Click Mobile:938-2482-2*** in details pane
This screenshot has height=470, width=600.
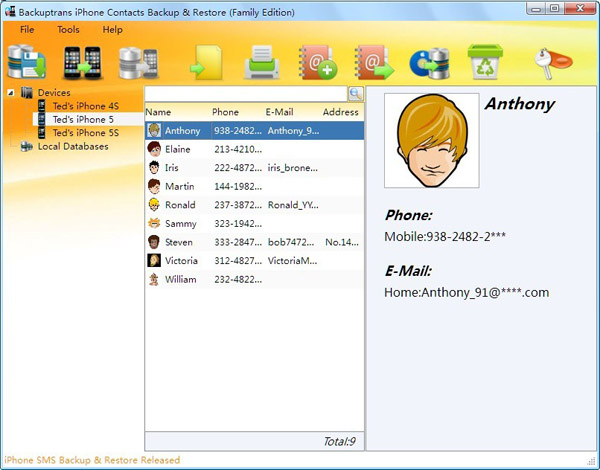pyautogui.click(x=445, y=236)
